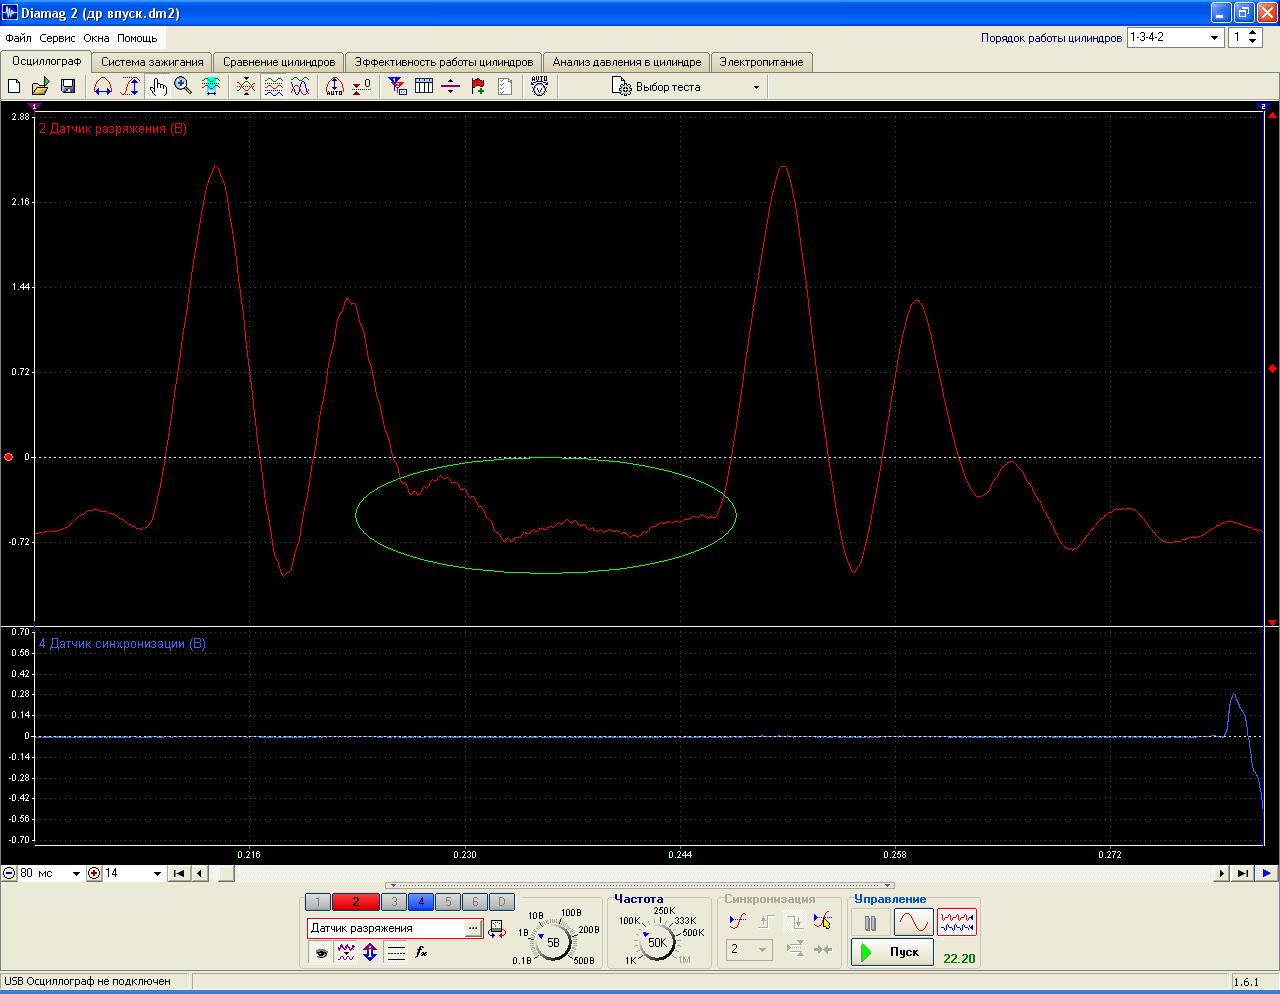Select the horizontal measurement cursor tool
This screenshot has height=994, width=1280.
click(x=102, y=87)
